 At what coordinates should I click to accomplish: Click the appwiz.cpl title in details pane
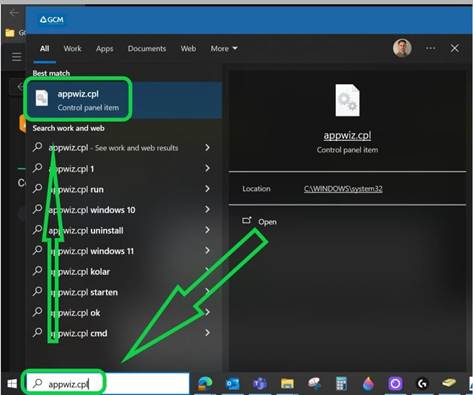click(347, 135)
